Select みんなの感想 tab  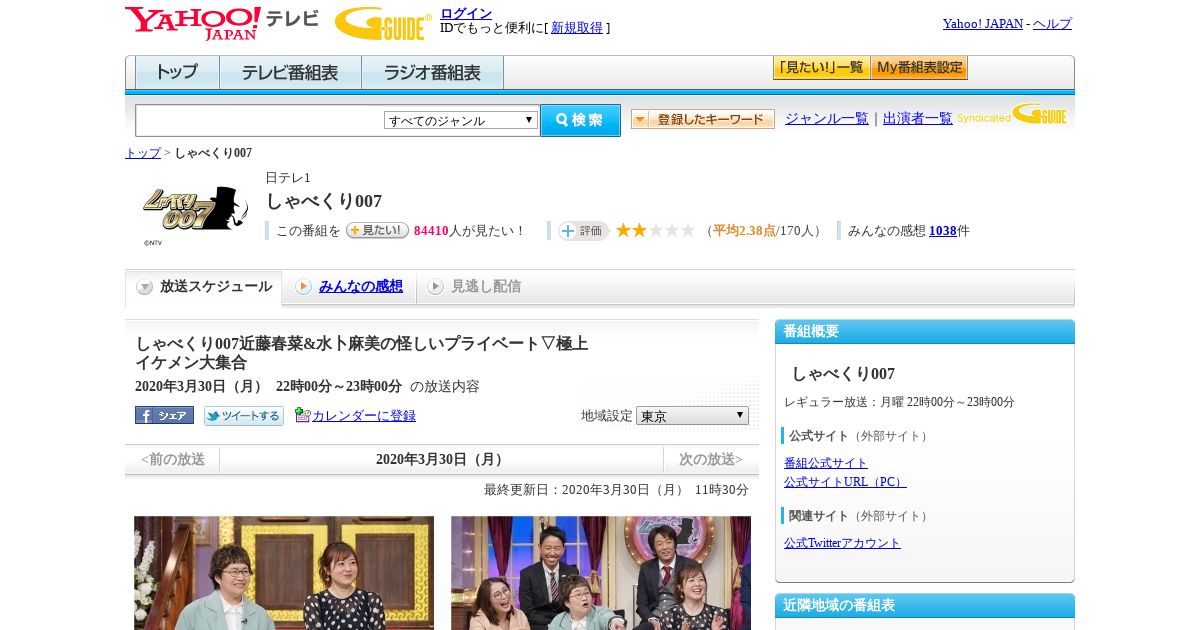pos(361,287)
